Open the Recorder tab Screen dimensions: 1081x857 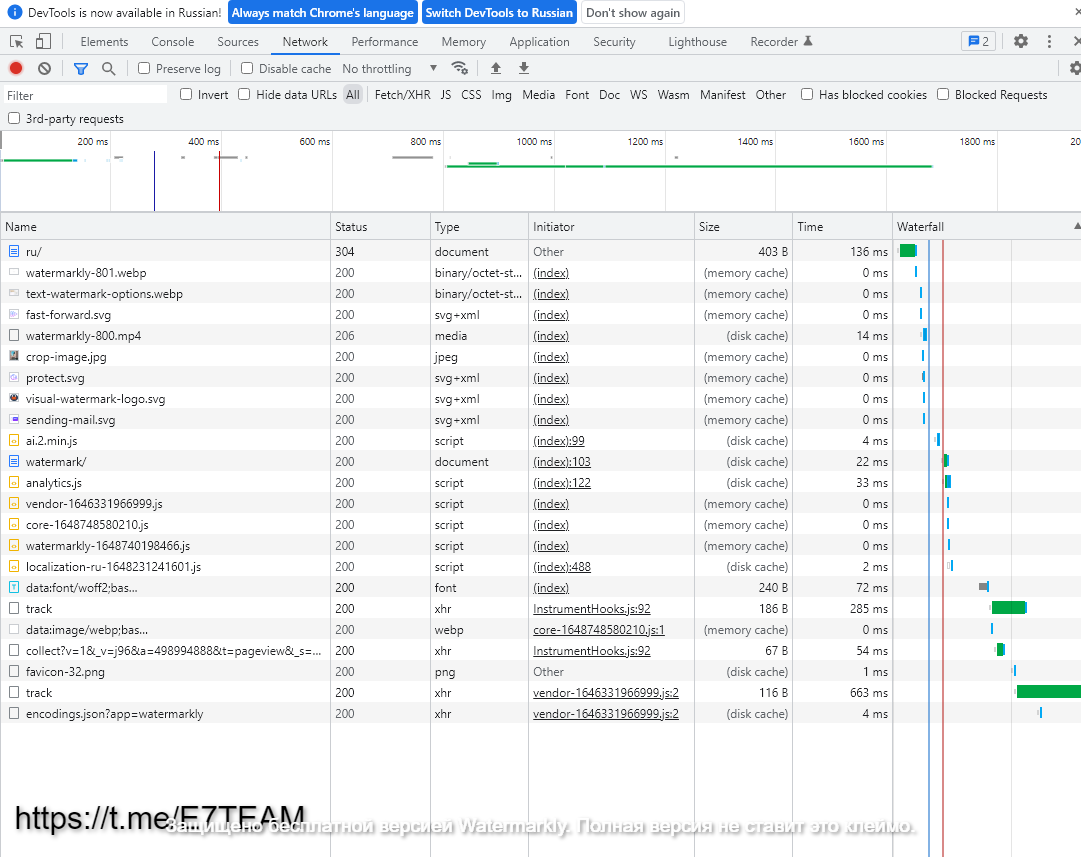[x=781, y=41]
